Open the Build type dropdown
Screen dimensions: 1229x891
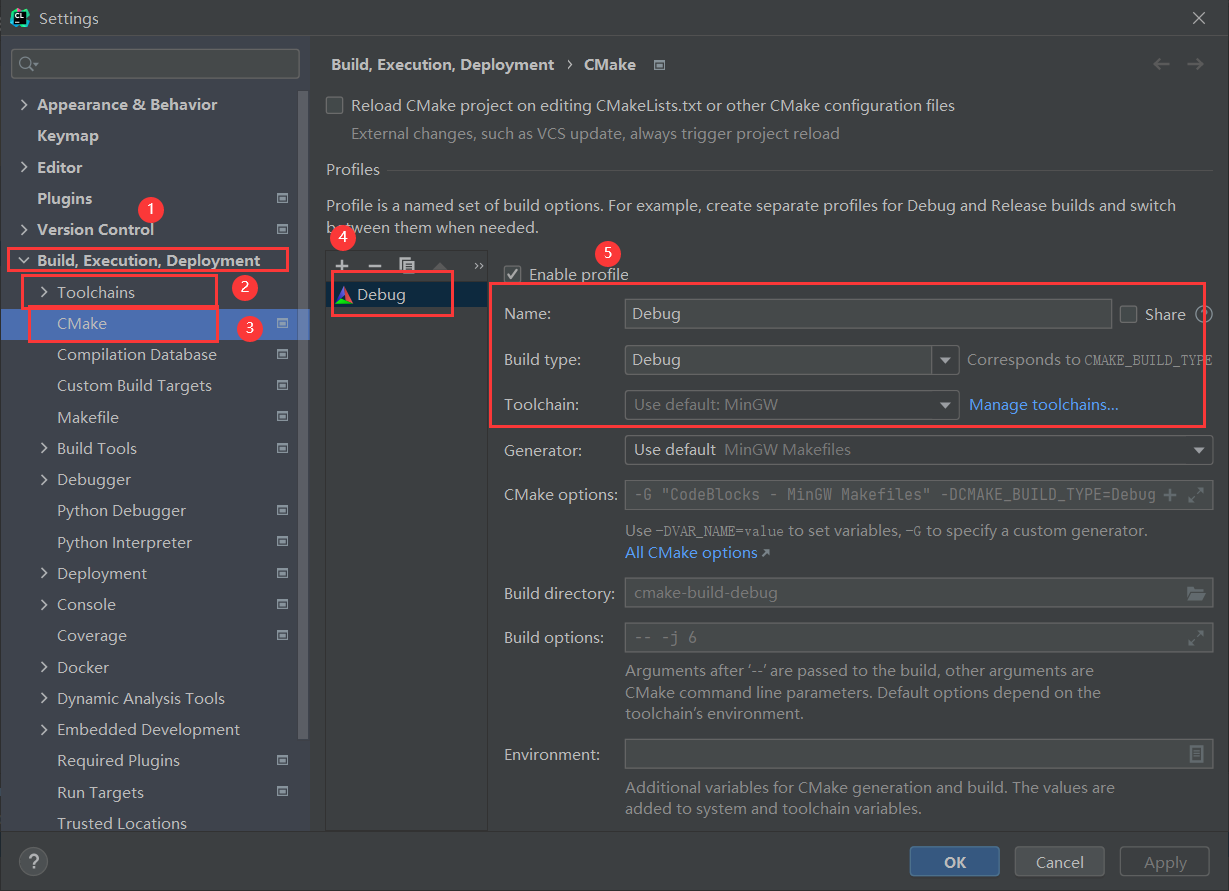pyautogui.click(x=945, y=359)
